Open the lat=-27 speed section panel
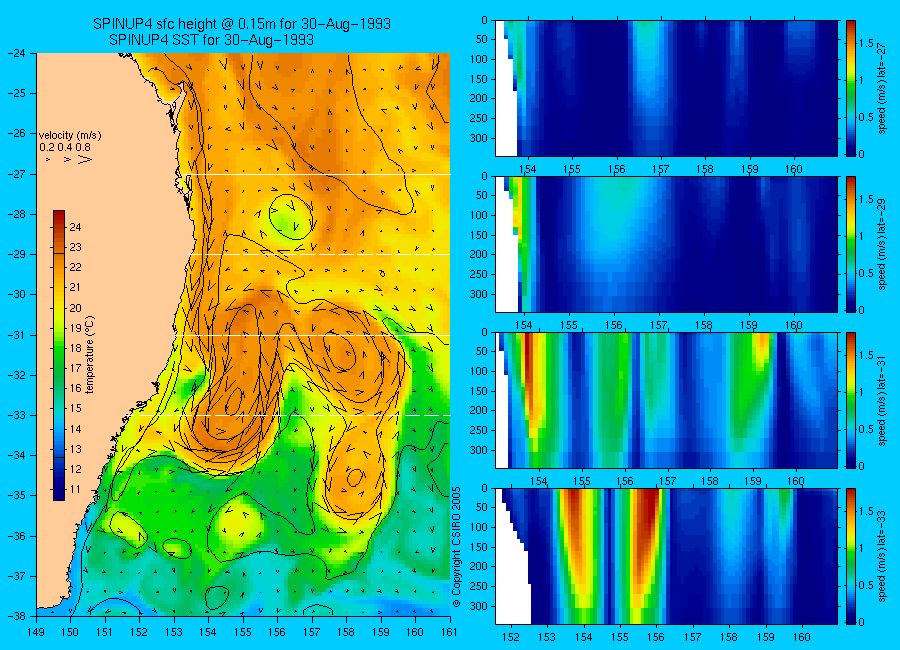 pyautogui.click(x=666, y=88)
